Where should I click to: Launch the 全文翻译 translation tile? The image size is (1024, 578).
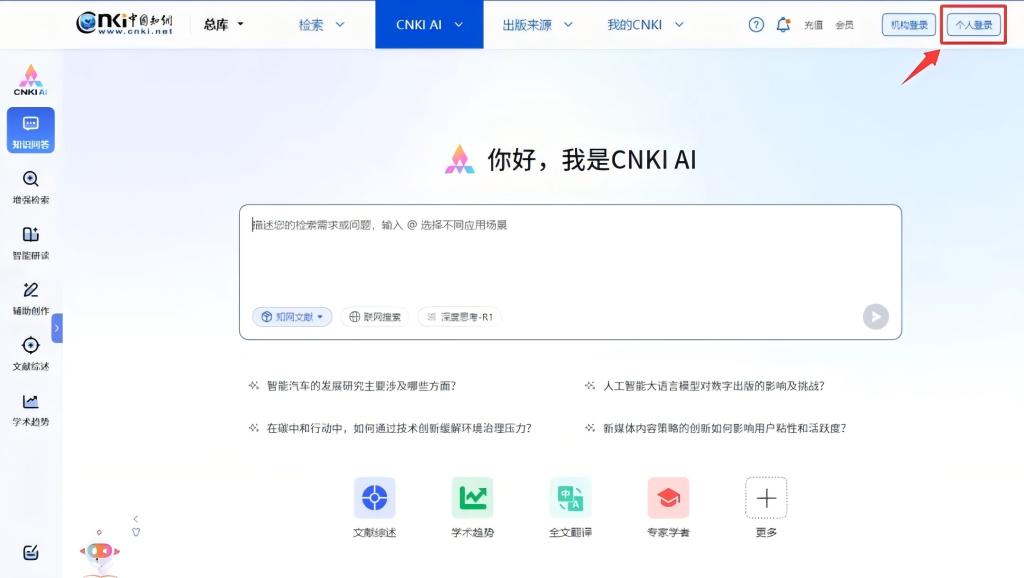click(570, 497)
